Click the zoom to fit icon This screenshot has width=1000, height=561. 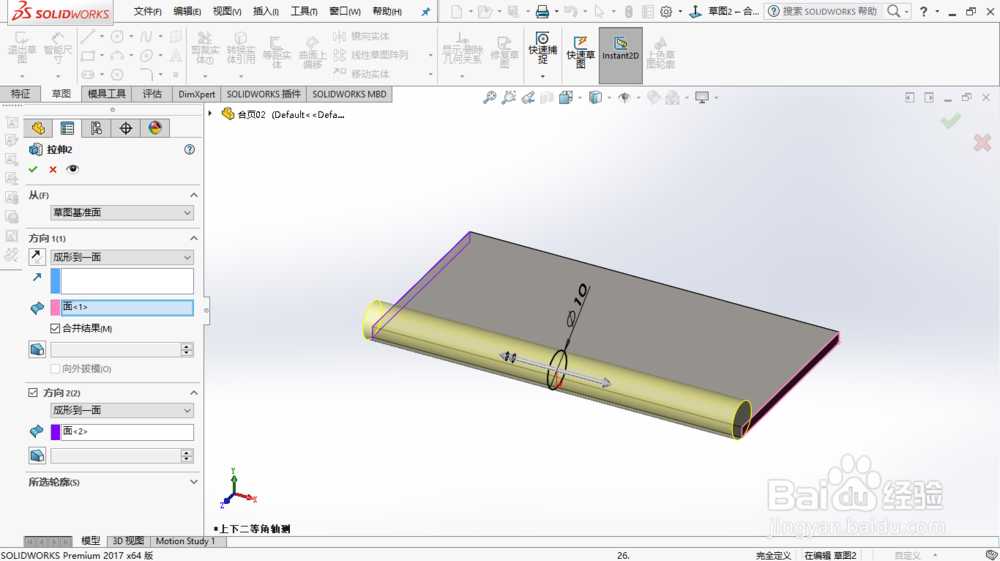point(489,98)
